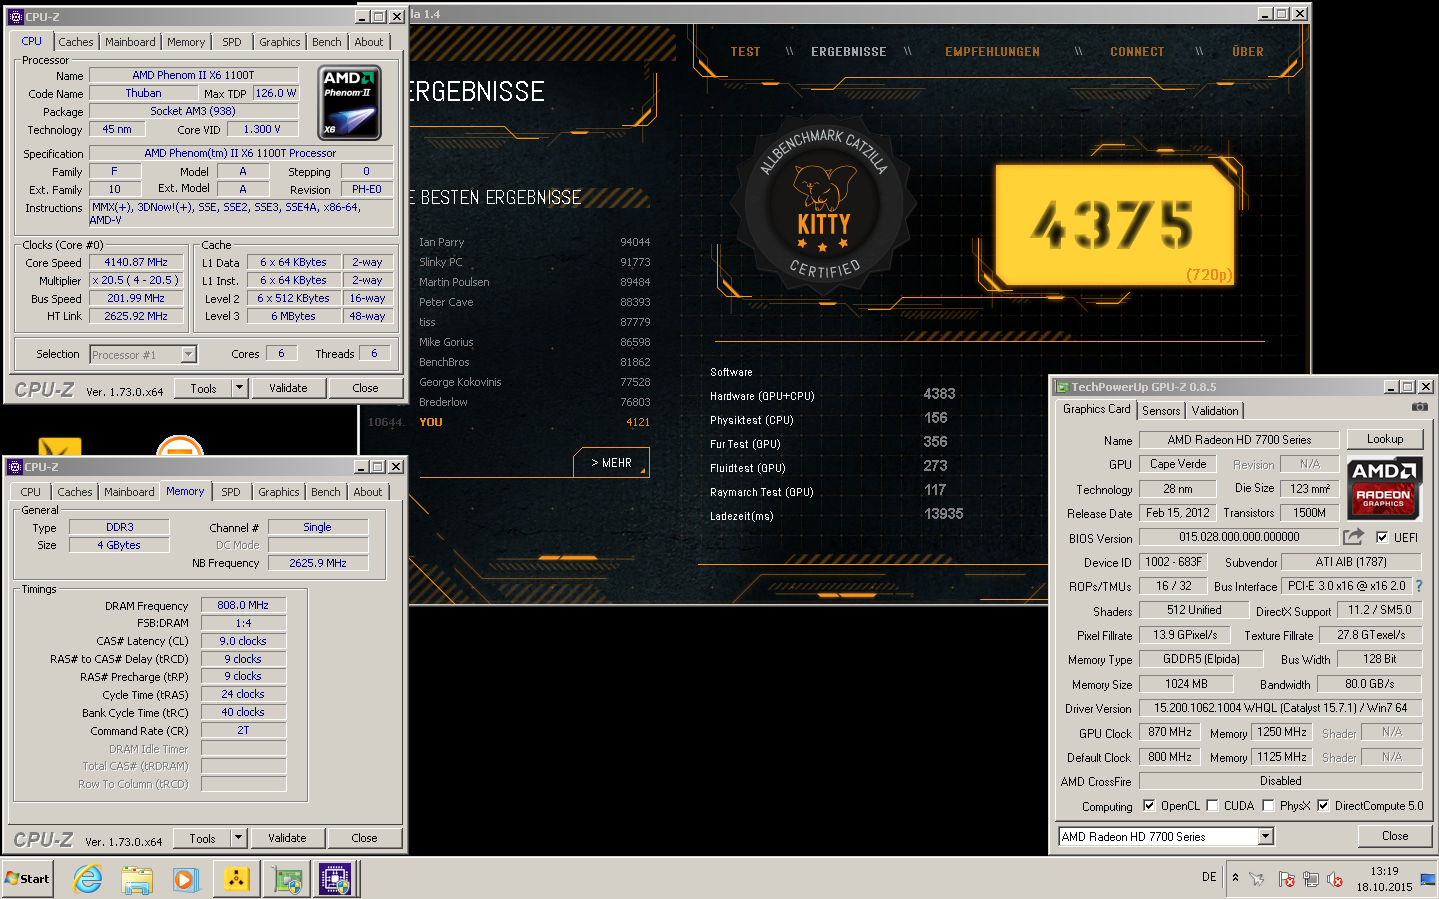Viewport: 1439px width, 899px height.
Task: Click the CPU-Z title bar icon in memory window
Action: (15, 466)
